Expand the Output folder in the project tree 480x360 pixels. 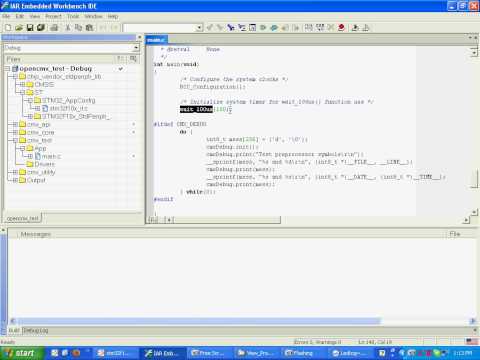tap(15, 180)
